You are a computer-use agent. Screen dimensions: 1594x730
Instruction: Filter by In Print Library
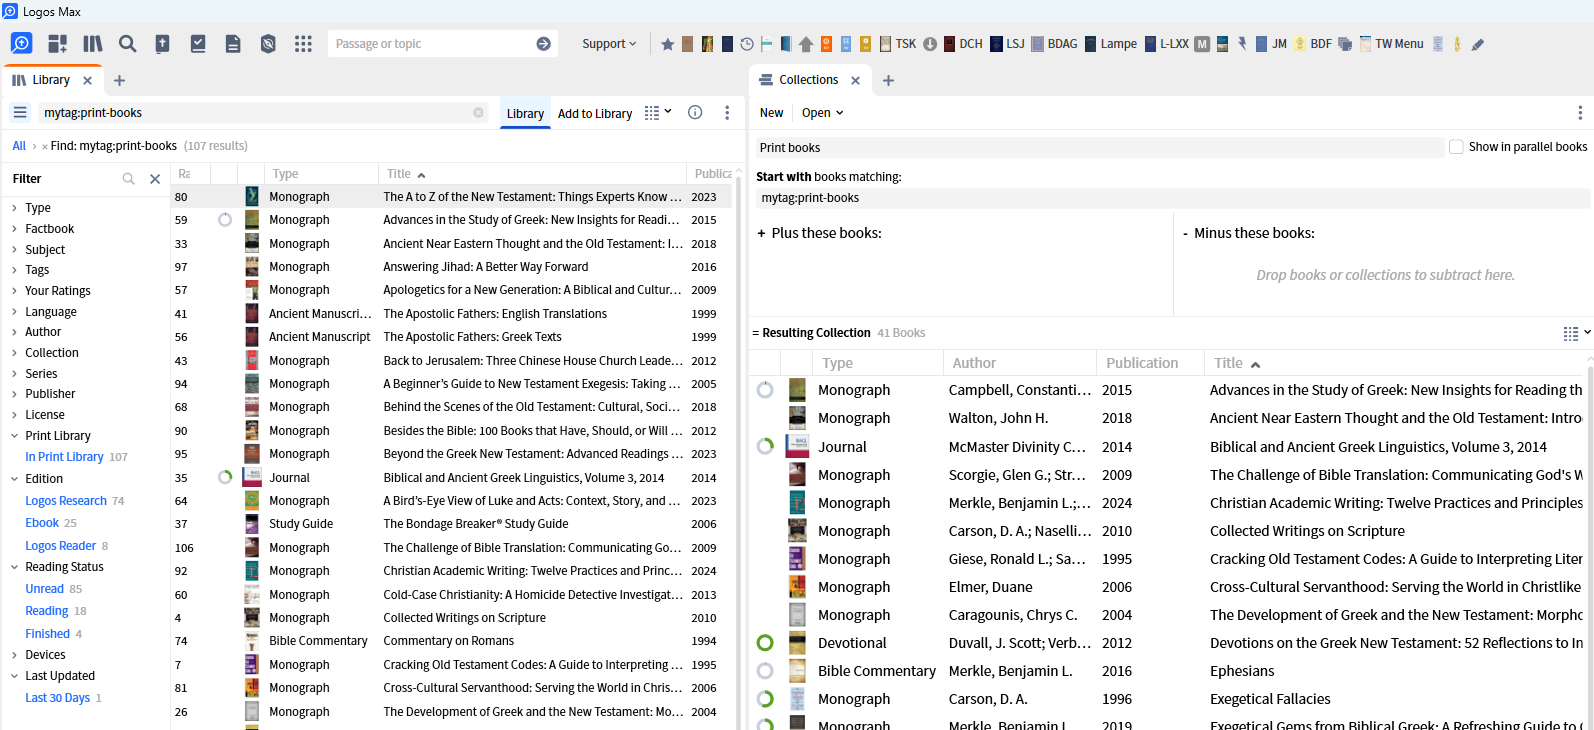point(65,457)
